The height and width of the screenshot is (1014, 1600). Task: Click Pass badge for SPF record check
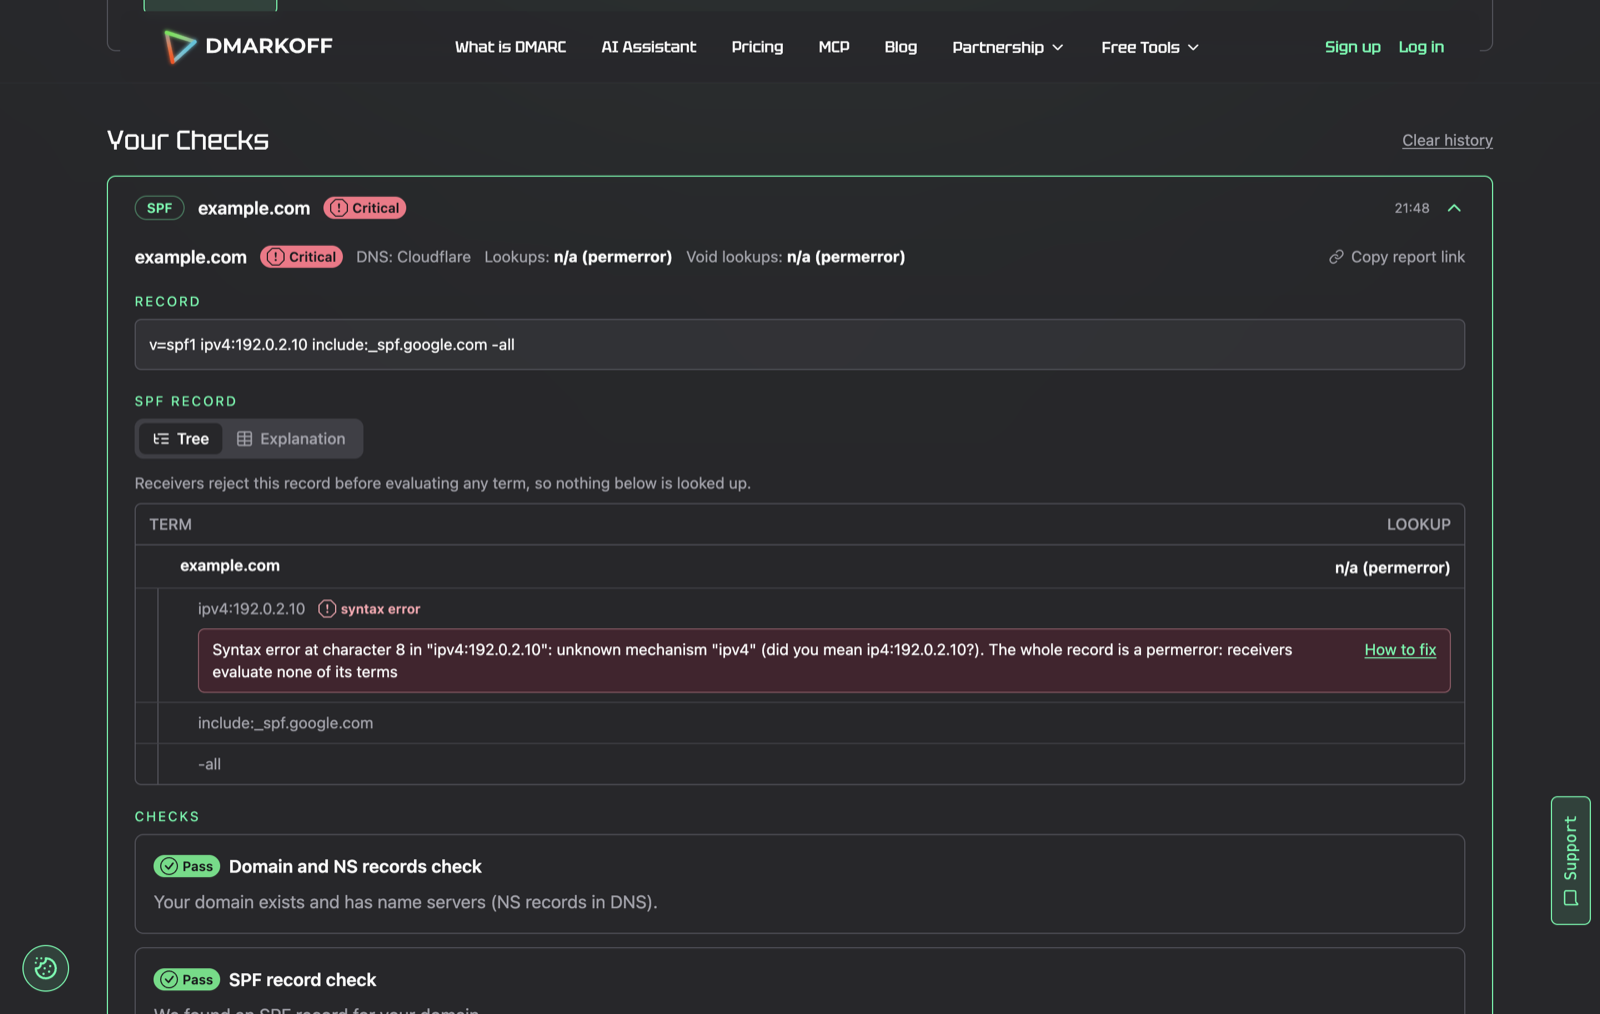187,979
